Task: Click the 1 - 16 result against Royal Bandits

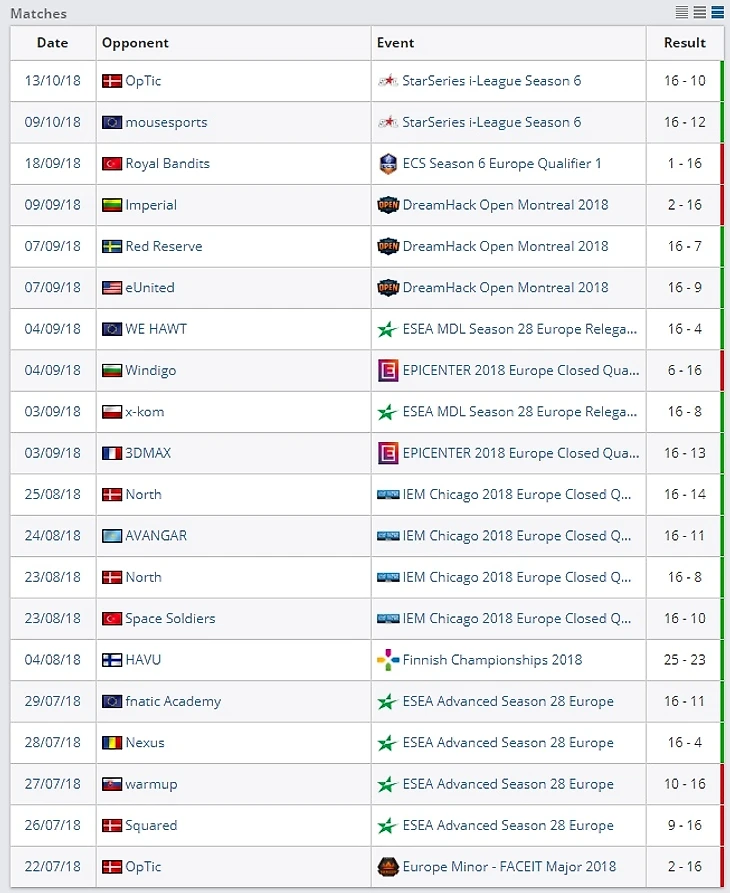Action: 684,163
